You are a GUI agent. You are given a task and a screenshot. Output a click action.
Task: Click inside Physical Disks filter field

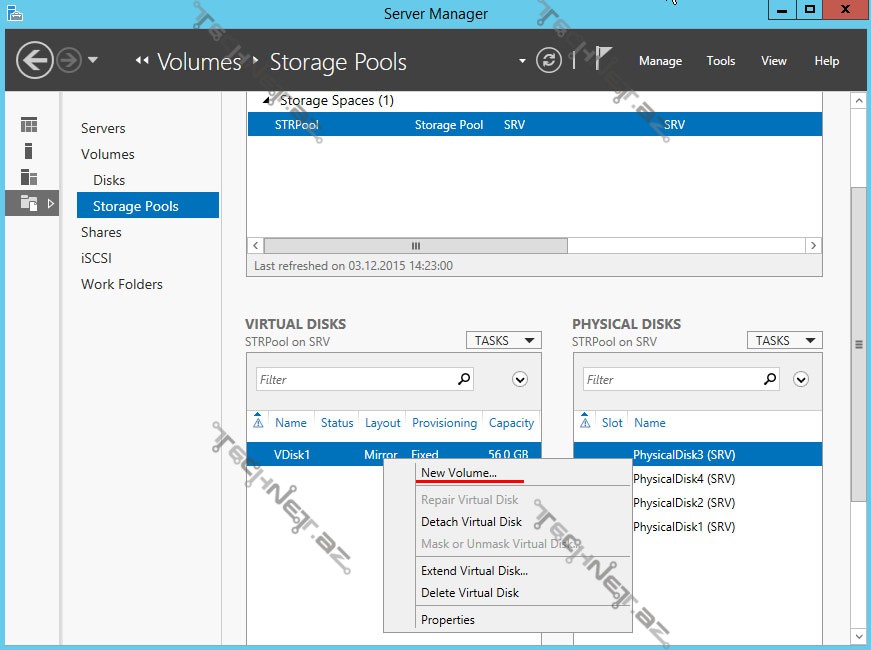tap(670, 380)
